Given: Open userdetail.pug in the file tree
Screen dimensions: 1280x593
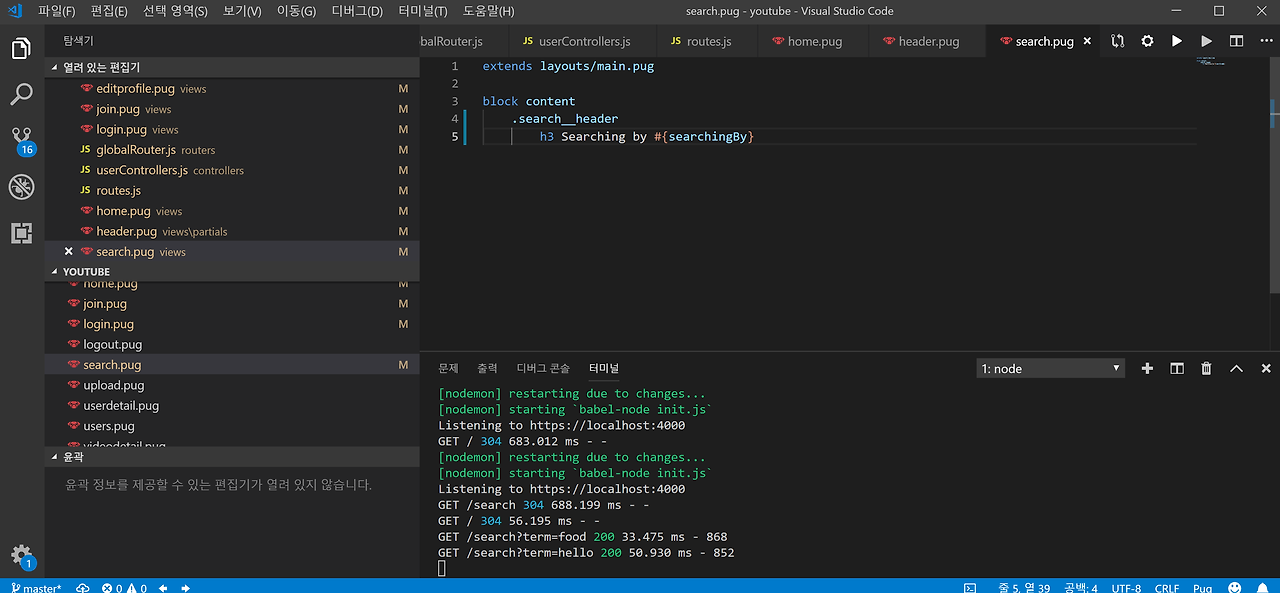Looking at the screenshot, I should pos(121,406).
